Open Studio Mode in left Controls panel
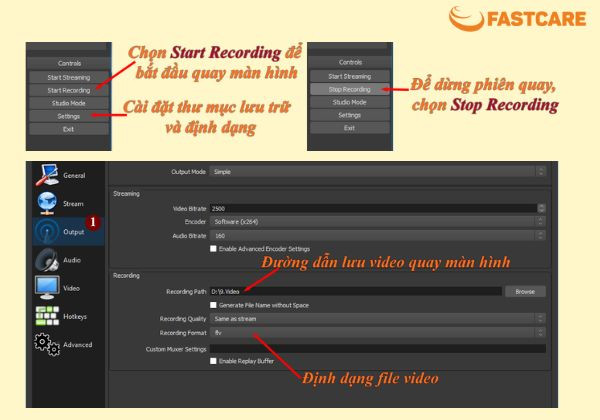The width and height of the screenshot is (600, 420). (69, 103)
